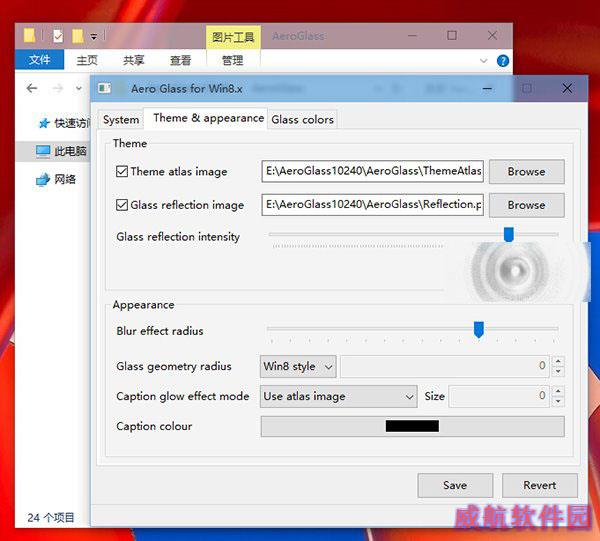Click the black Caption colour swatch

click(x=412, y=426)
